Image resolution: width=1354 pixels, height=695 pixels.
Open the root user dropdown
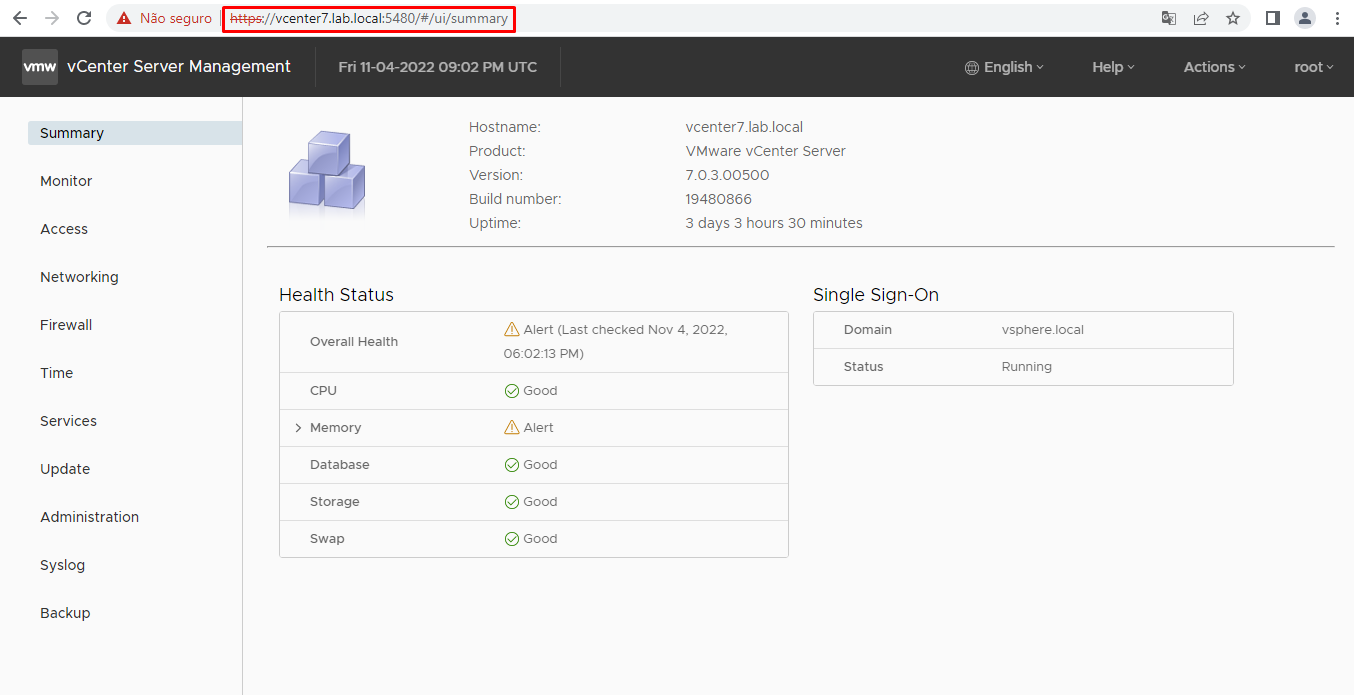pos(1314,67)
